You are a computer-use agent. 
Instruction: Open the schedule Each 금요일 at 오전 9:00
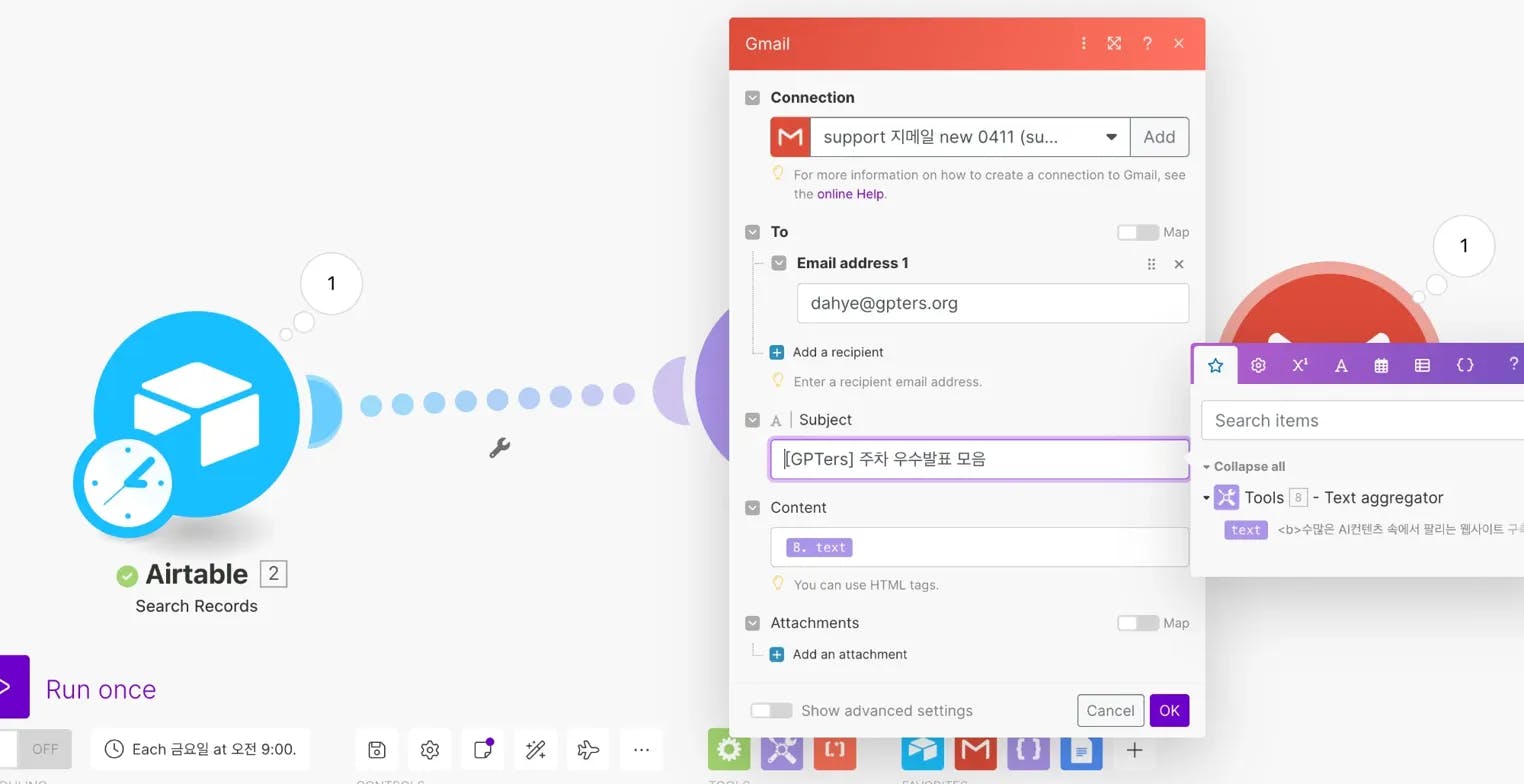pos(200,749)
